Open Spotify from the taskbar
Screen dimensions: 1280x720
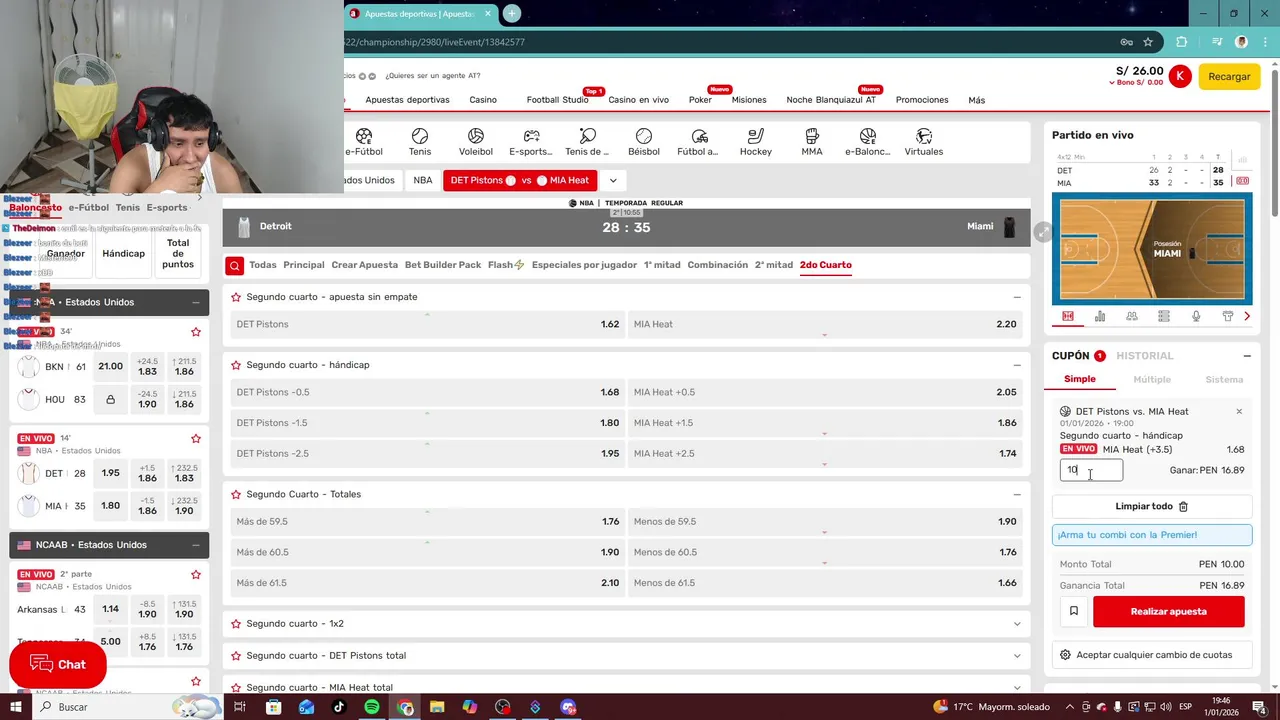click(x=372, y=707)
